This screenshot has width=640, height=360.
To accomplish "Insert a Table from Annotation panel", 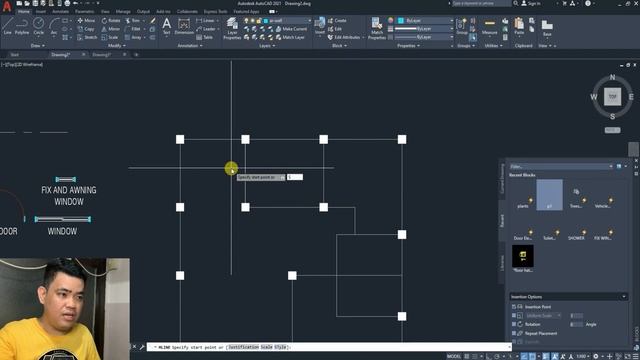I will (204, 37).
